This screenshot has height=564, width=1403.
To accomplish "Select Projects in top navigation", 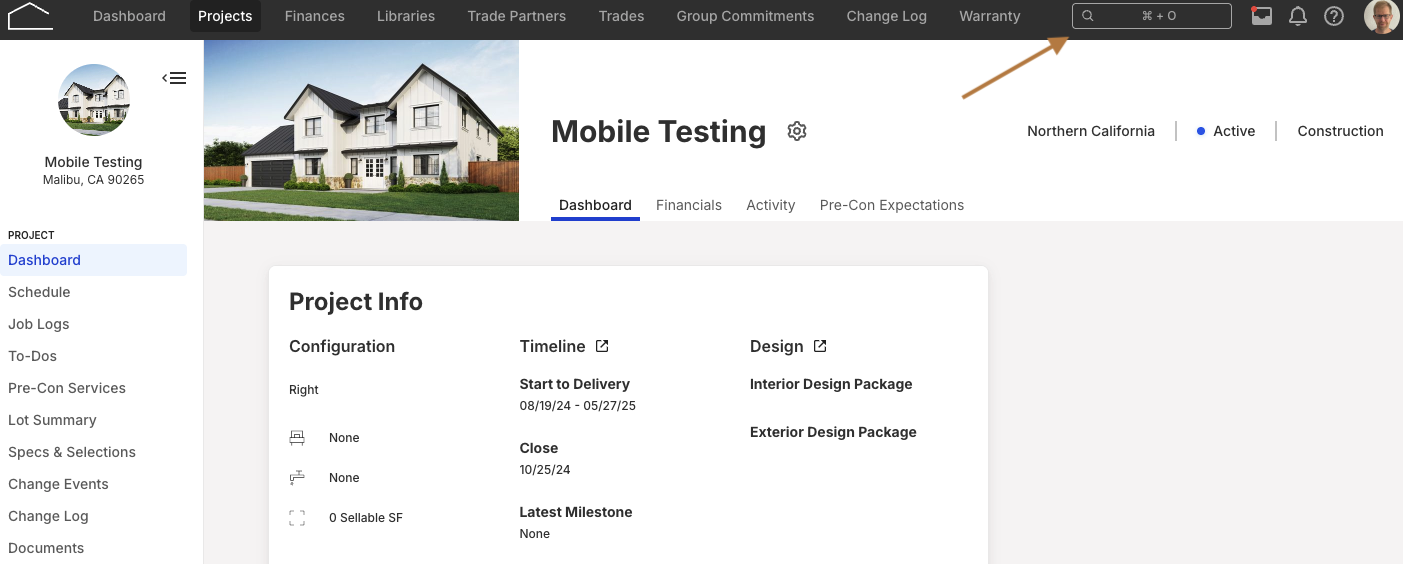I will 225,16.
